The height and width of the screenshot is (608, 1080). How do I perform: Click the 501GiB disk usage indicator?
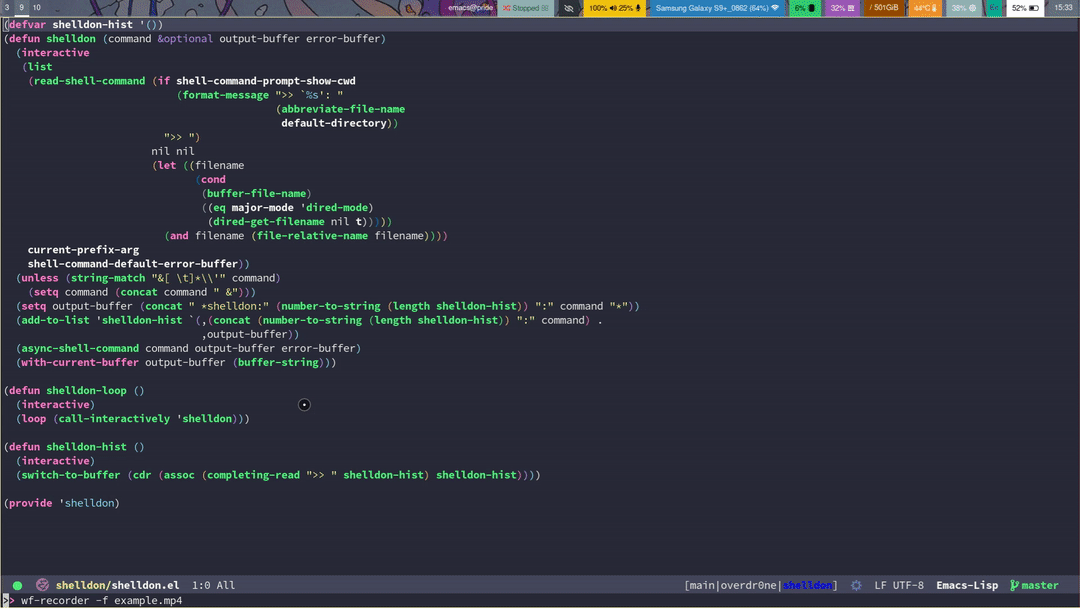(x=884, y=8)
